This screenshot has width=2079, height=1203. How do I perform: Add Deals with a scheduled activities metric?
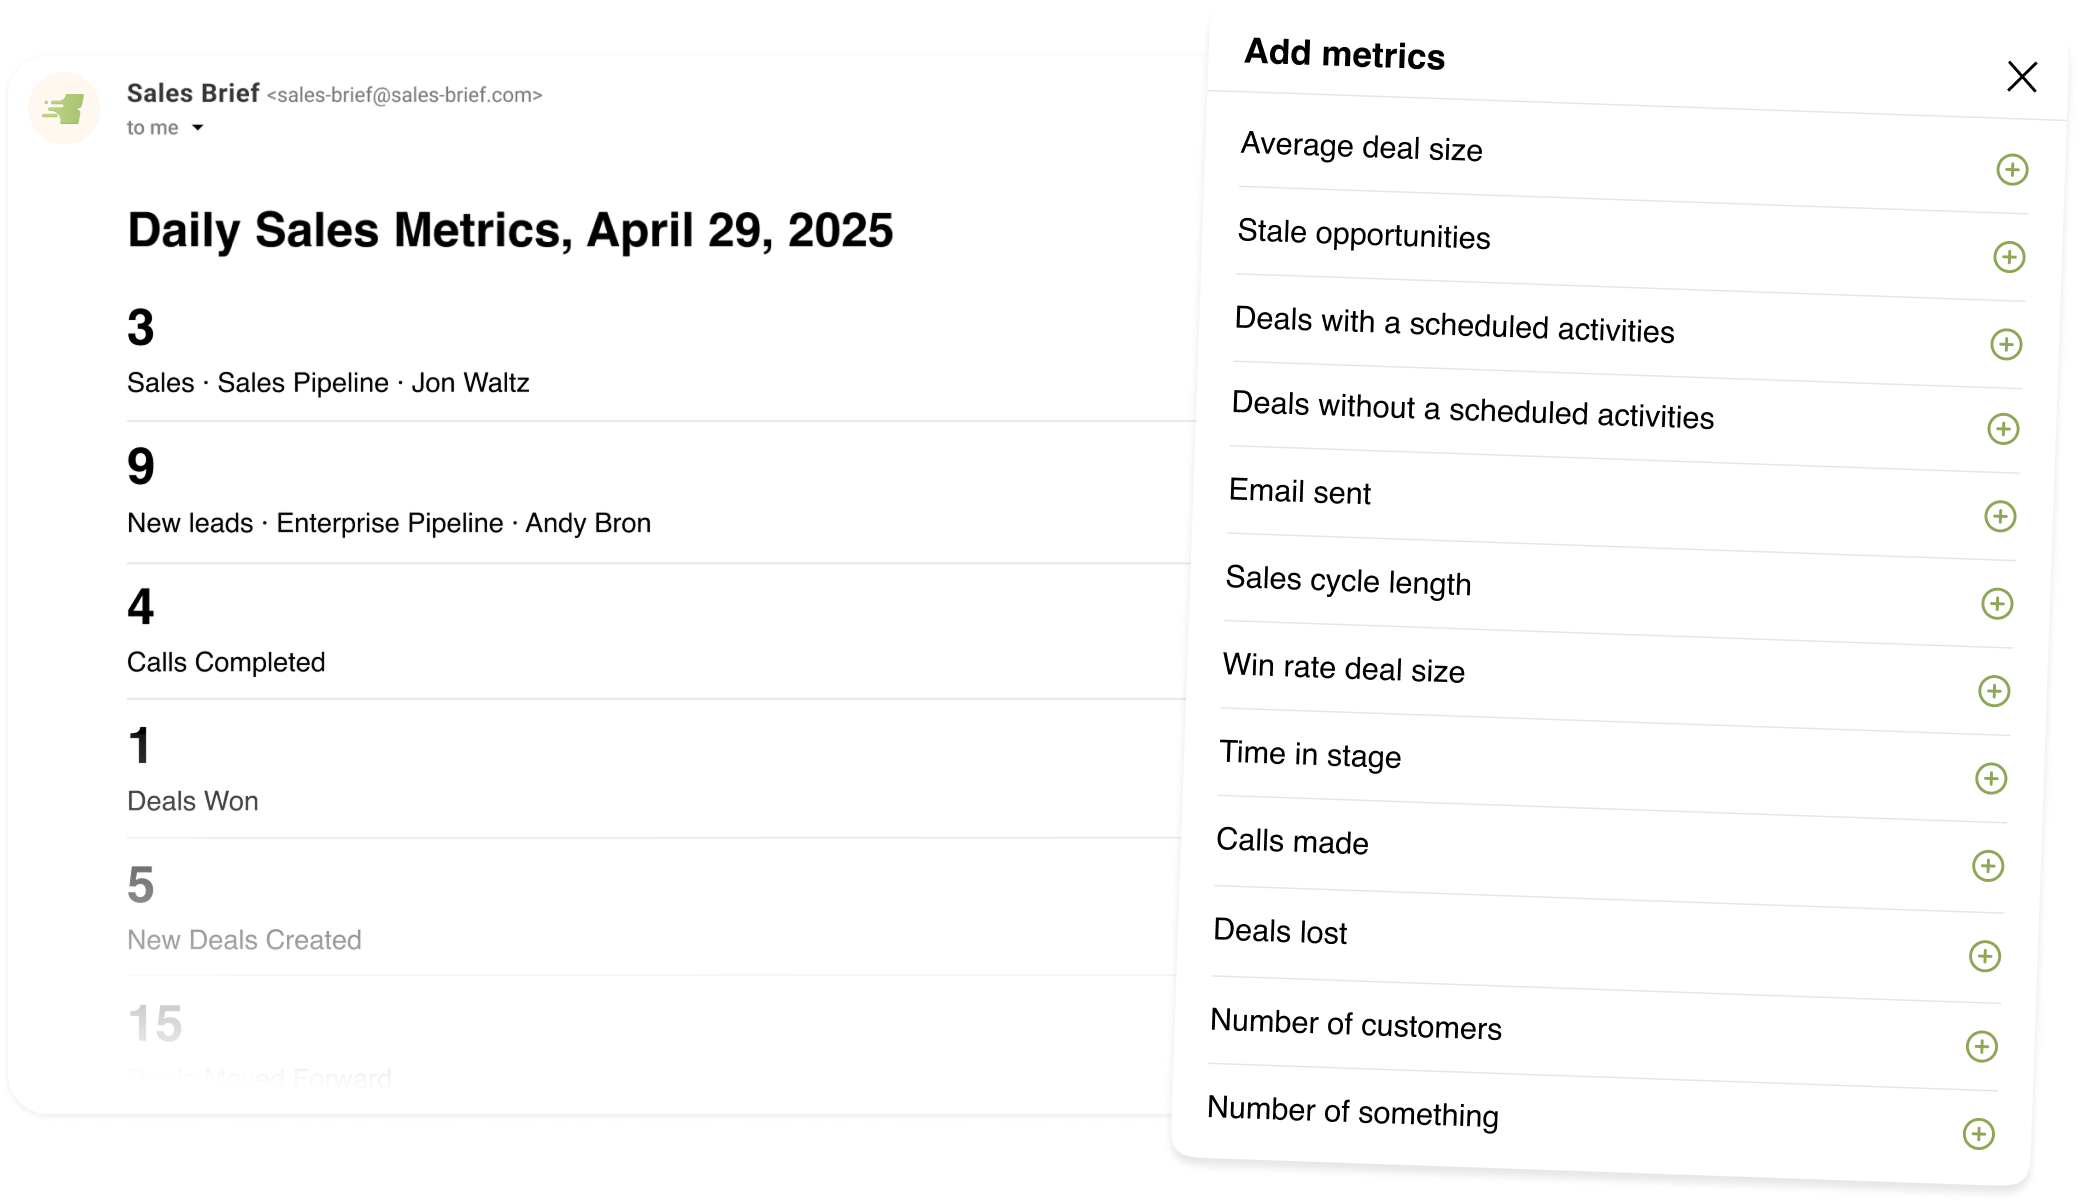point(2006,345)
